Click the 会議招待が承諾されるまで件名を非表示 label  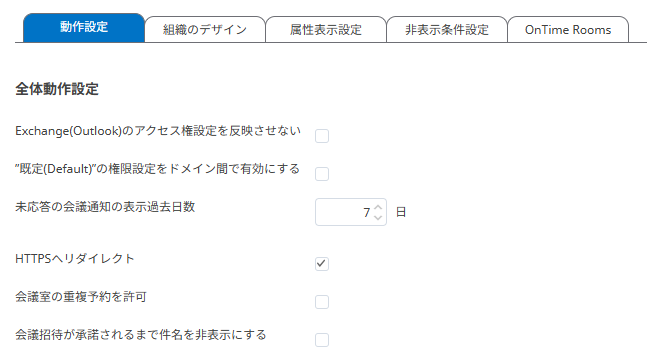click(141, 335)
